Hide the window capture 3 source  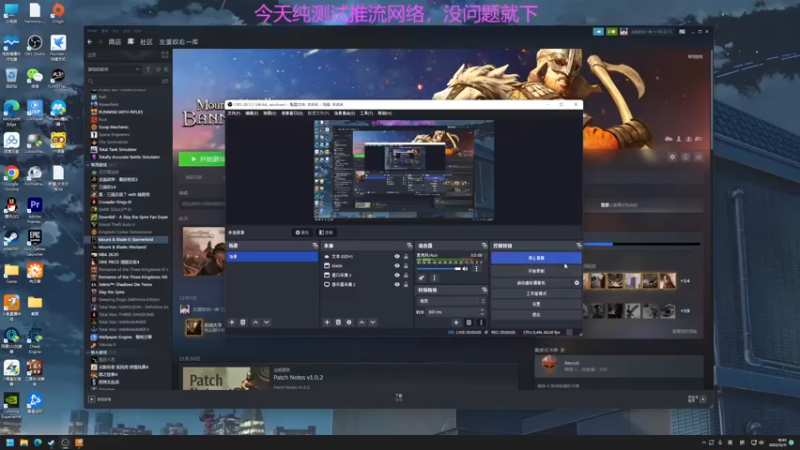point(397,275)
